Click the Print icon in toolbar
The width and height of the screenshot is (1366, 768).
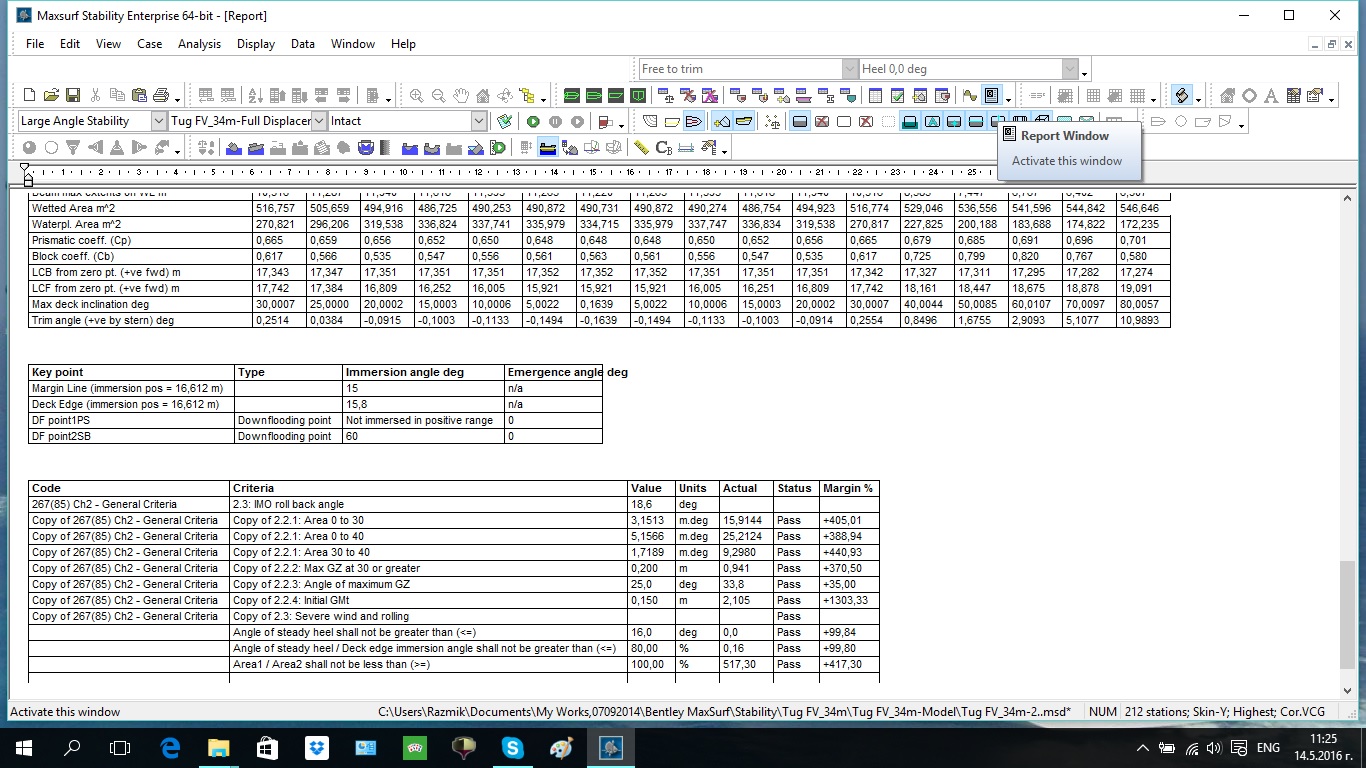pos(162,96)
